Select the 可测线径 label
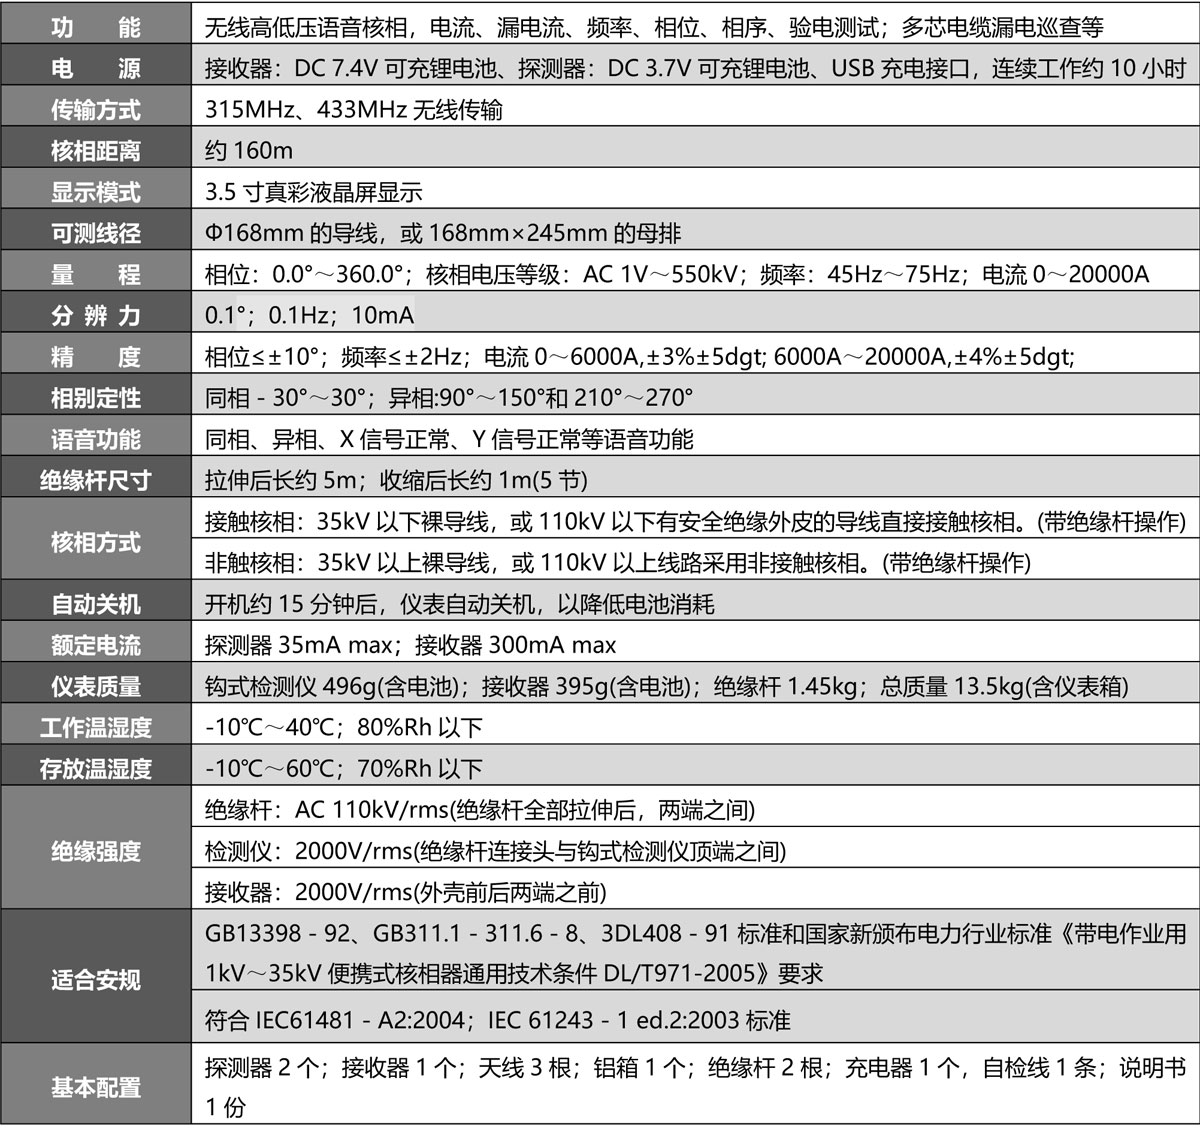Image resolution: width=1200 pixels, height=1129 pixels. coord(95,233)
